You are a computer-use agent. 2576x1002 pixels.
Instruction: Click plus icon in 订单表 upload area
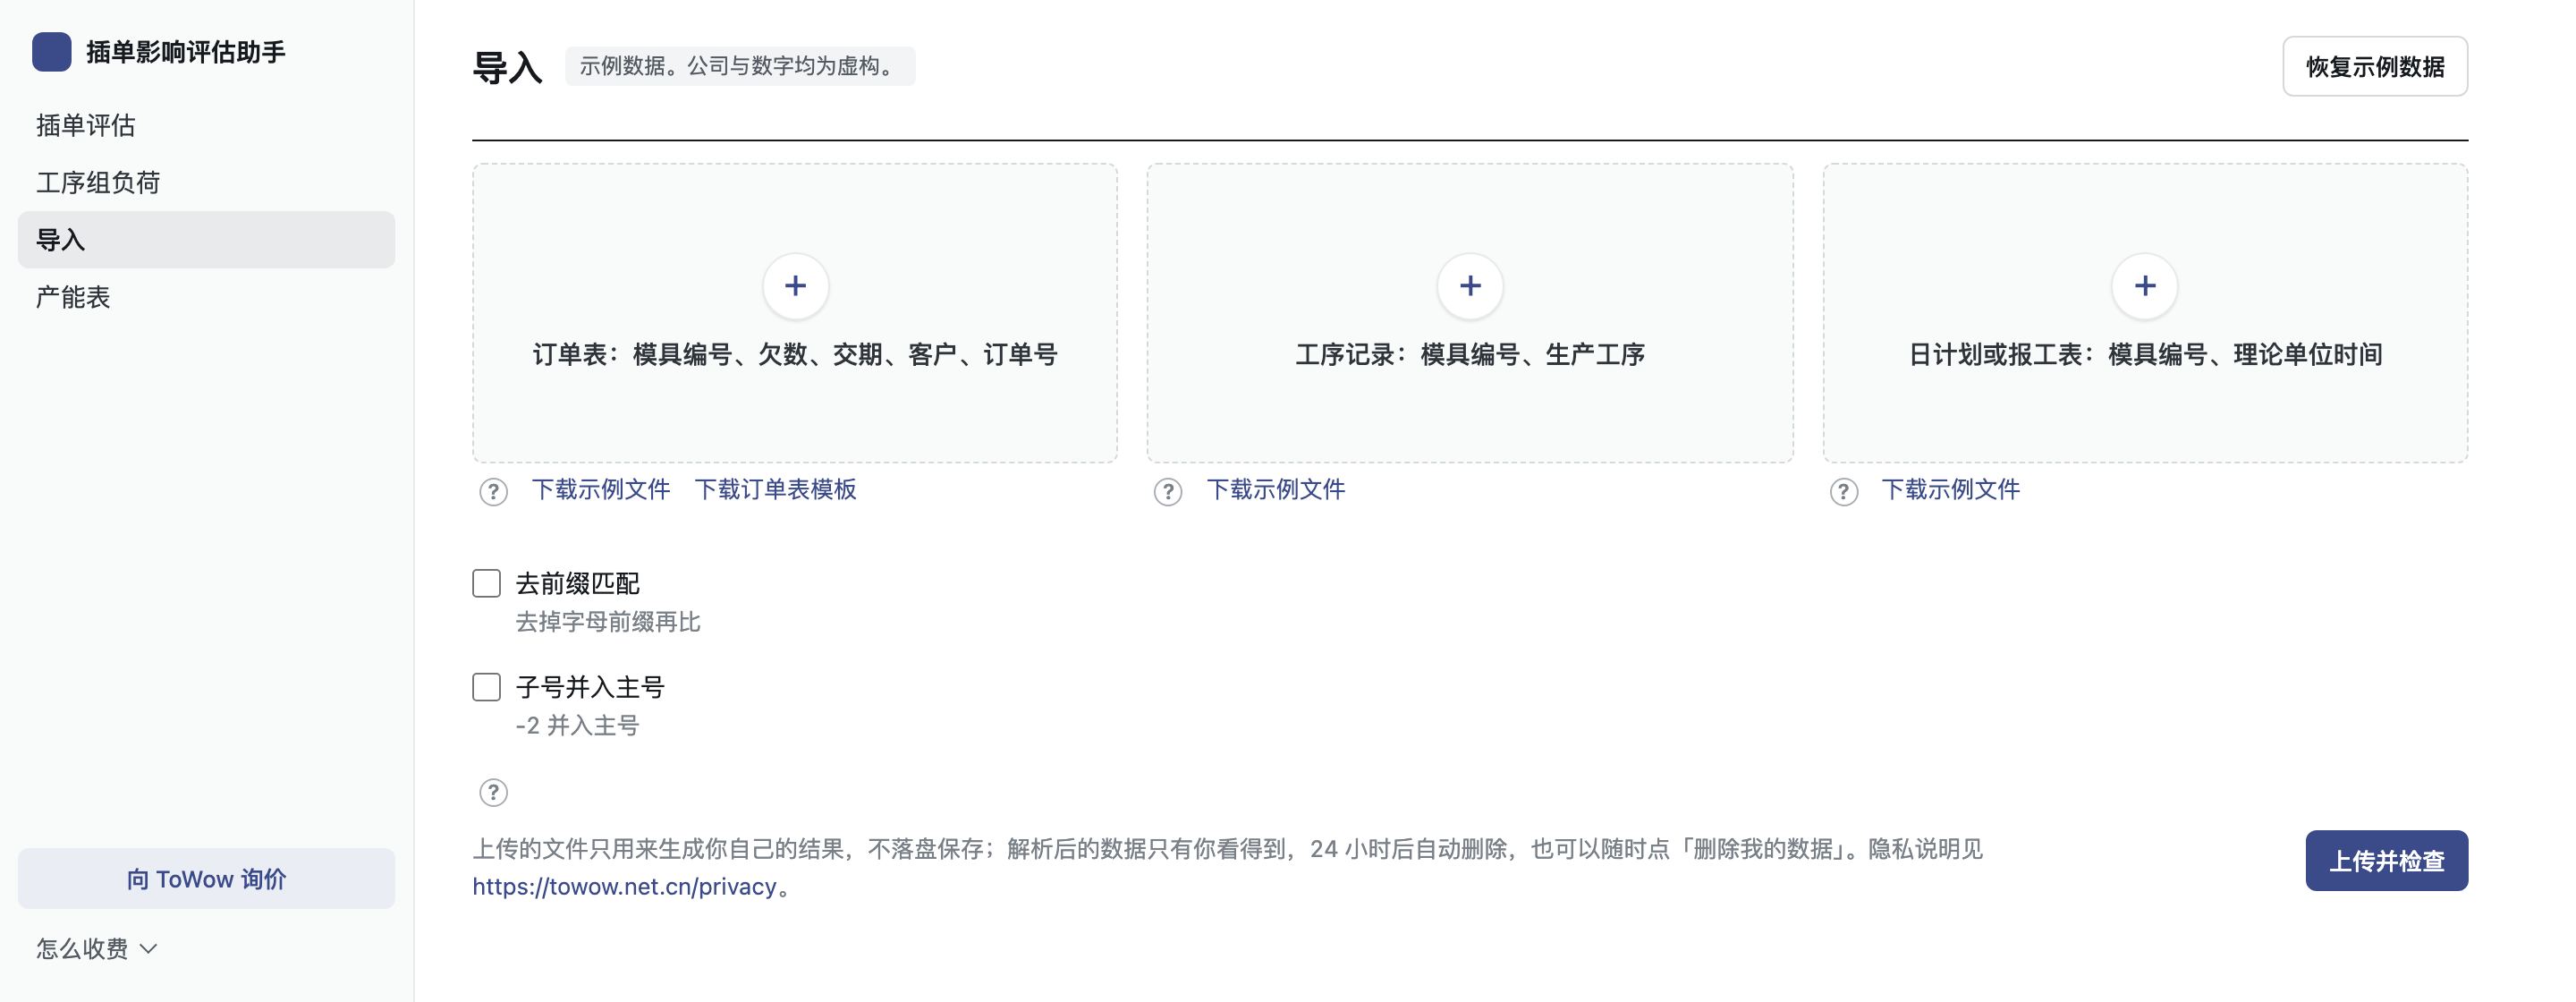pos(795,286)
